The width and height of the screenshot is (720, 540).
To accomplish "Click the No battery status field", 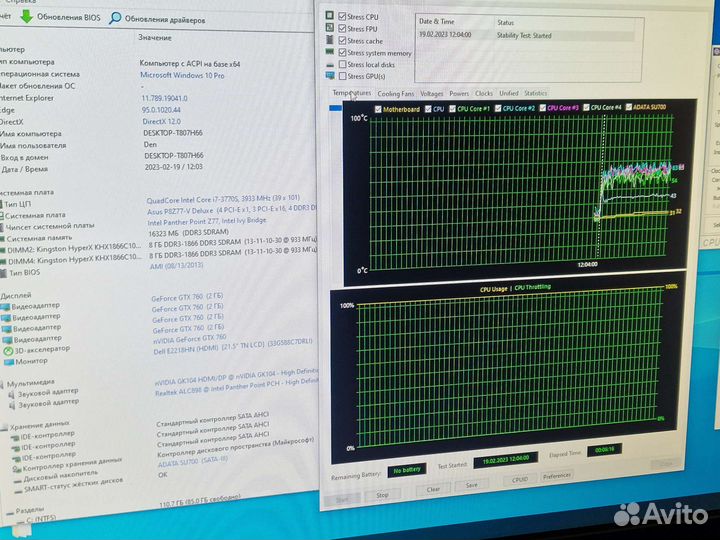I will [407, 470].
